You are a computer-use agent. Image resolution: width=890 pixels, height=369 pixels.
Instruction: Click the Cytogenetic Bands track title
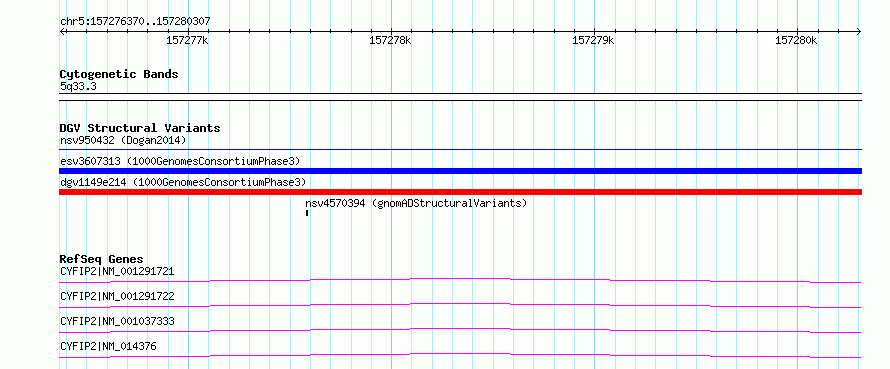119,74
